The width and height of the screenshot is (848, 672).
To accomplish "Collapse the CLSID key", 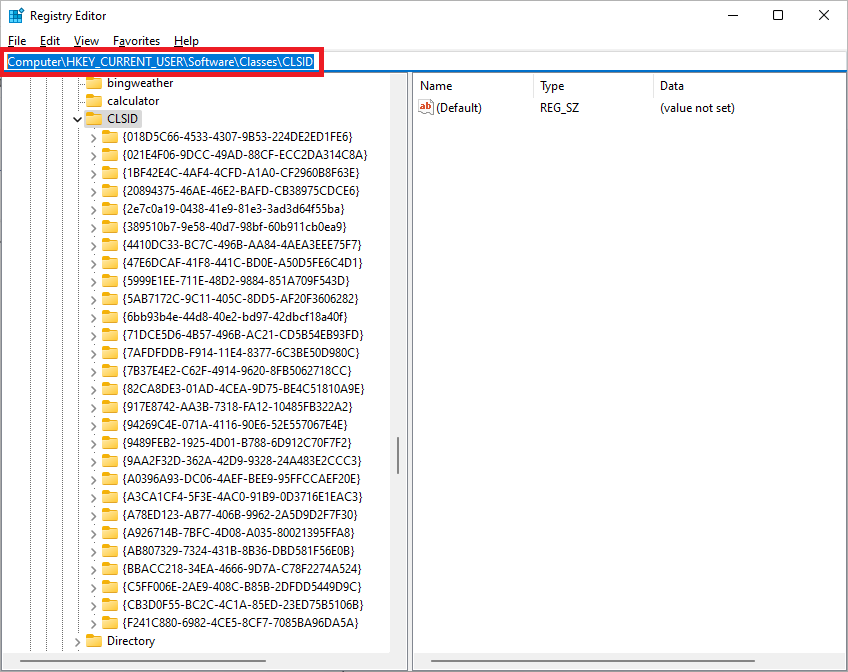I will click(x=77, y=119).
